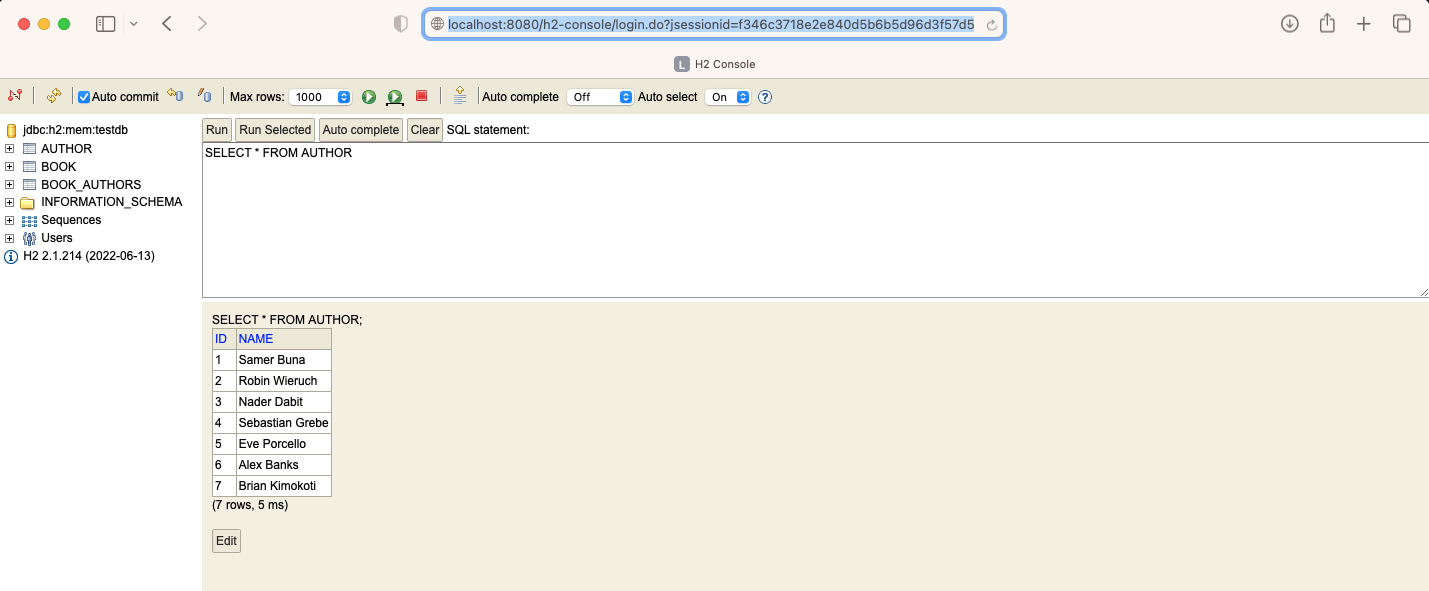This screenshot has width=1429, height=591.
Task: Click the green Run toolbar icon
Action: [x=369, y=97]
